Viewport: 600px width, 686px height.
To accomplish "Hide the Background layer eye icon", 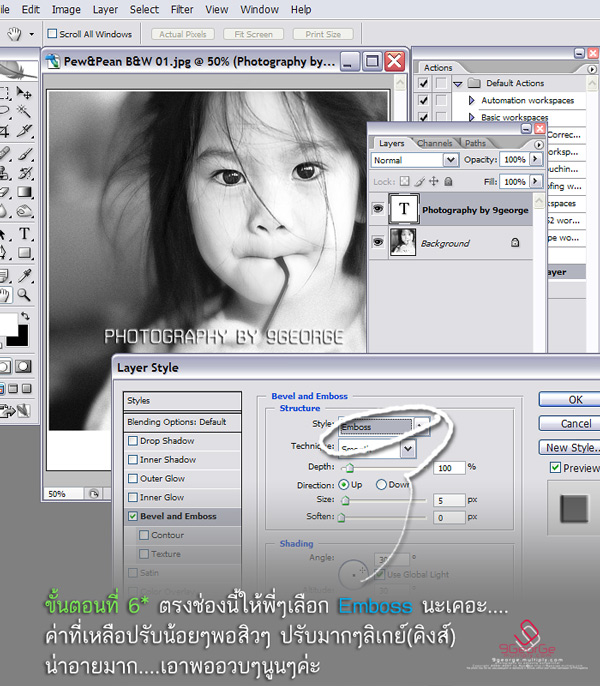I will coord(378,242).
